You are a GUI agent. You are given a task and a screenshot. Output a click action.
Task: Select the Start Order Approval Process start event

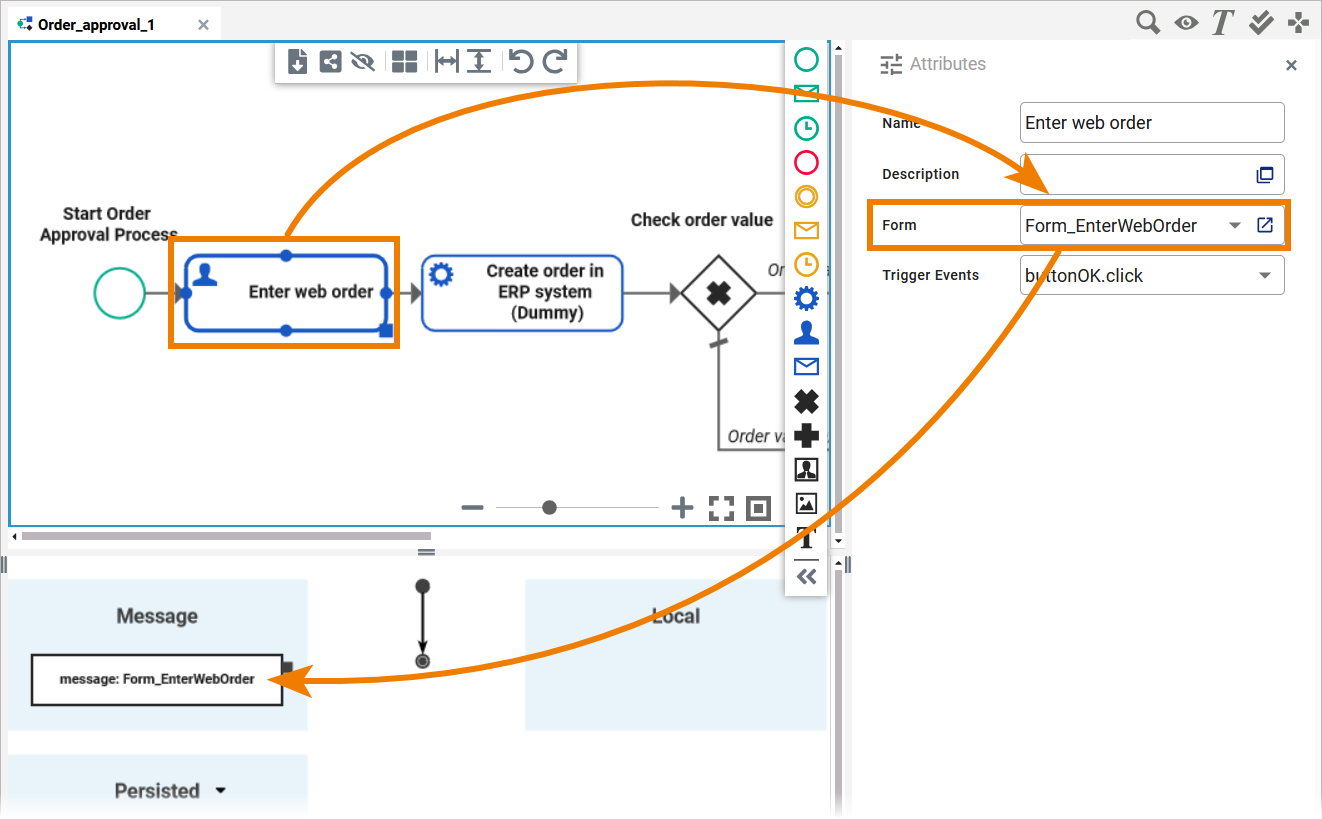pyautogui.click(x=119, y=293)
